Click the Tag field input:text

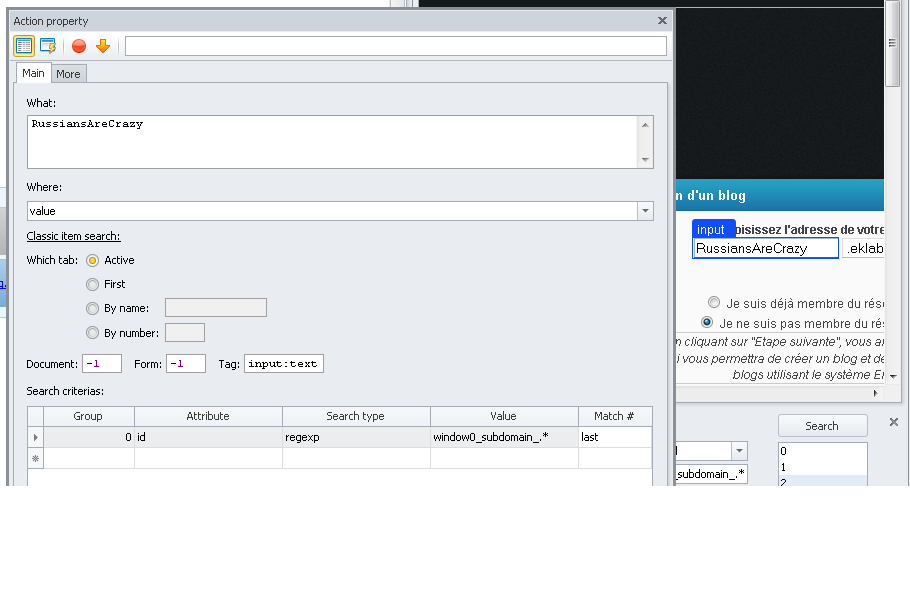[x=284, y=364]
